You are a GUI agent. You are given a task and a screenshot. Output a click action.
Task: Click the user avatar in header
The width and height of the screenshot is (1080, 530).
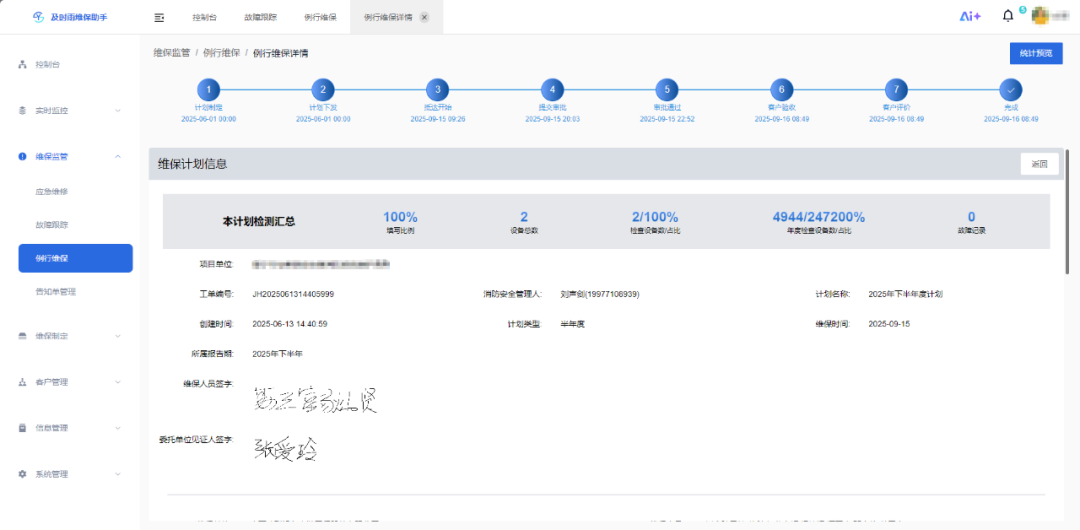[1041, 16]
